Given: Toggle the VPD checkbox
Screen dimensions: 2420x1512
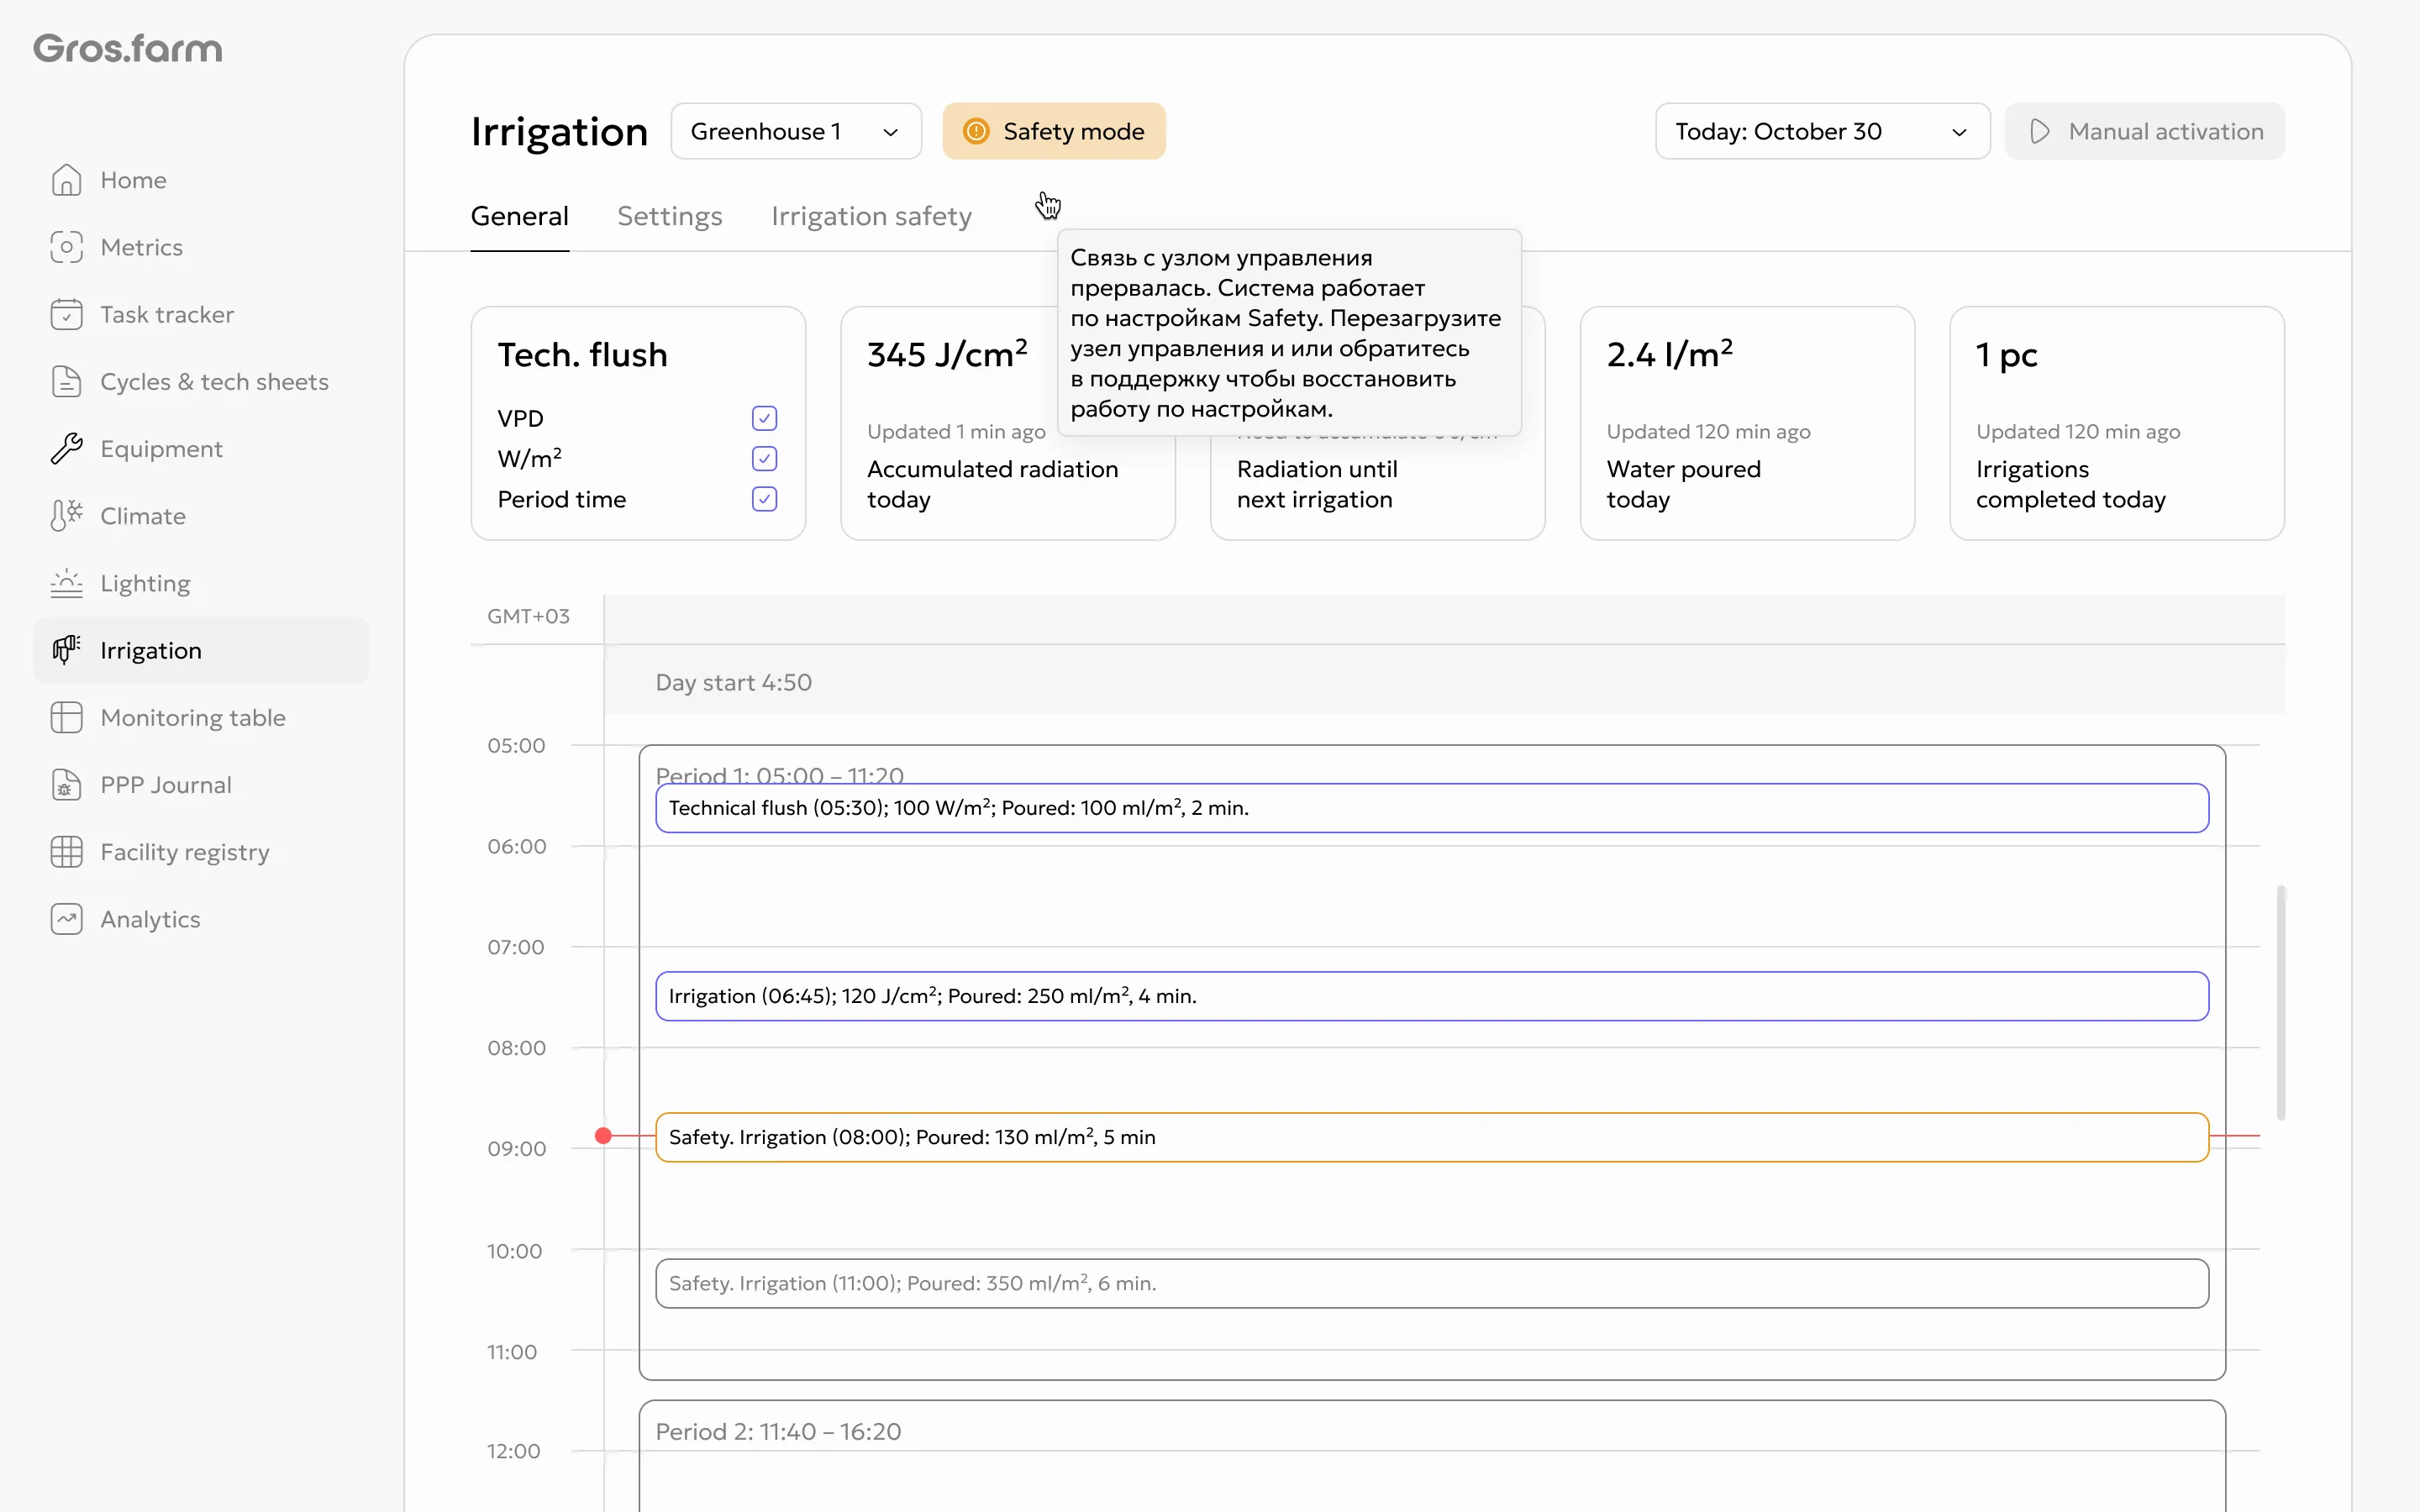Looking at the screenshot, I should point(764,418).
